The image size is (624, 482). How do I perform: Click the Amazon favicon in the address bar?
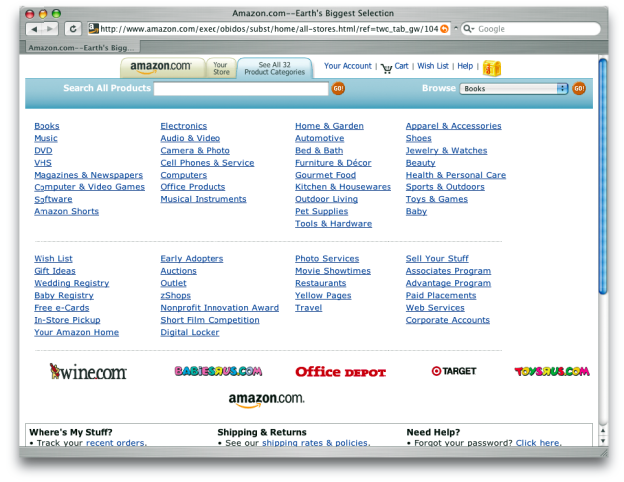pyautogui.click(x=94, y=29)
